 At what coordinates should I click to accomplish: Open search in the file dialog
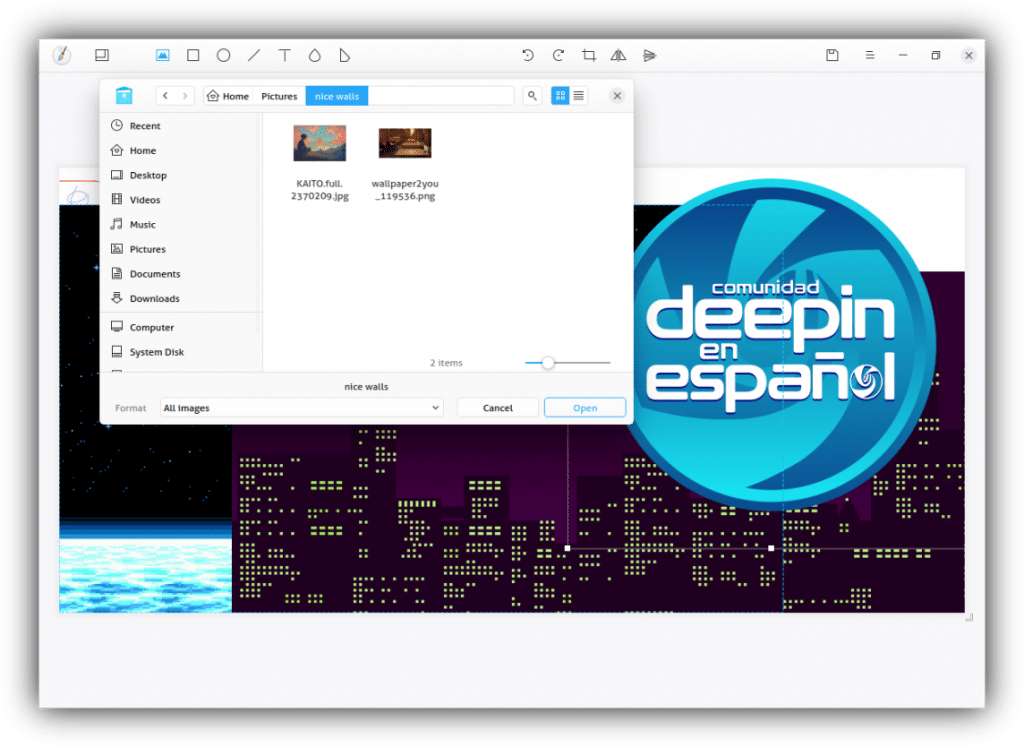[532, 96]
